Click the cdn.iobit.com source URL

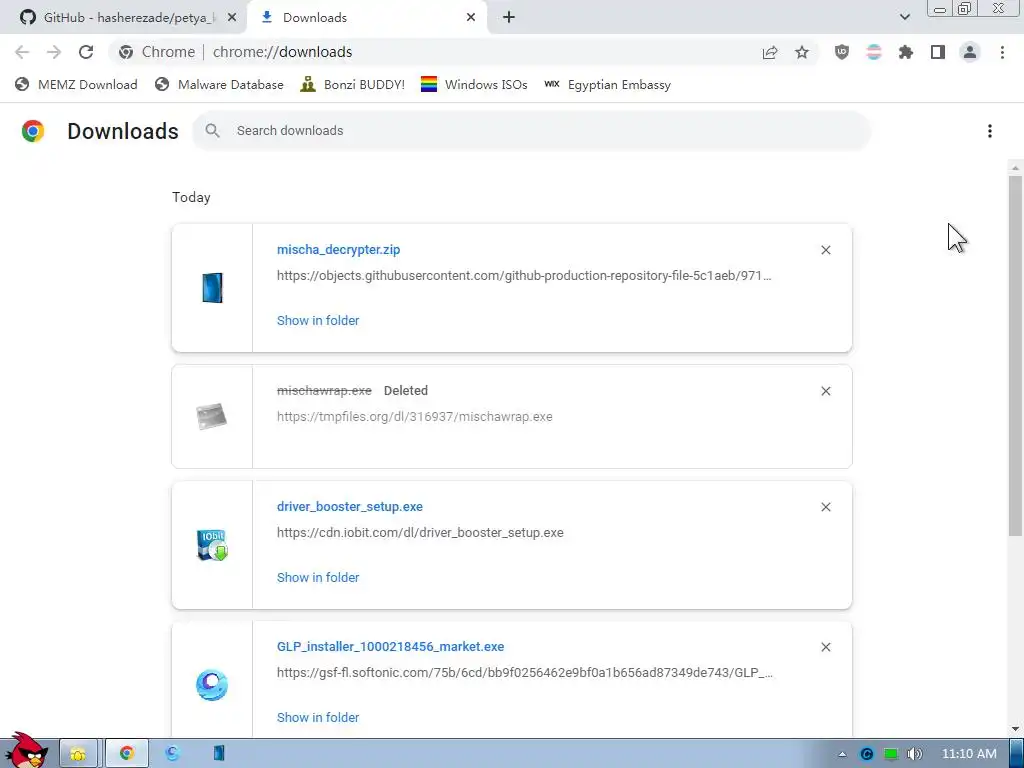click(420, 533)
